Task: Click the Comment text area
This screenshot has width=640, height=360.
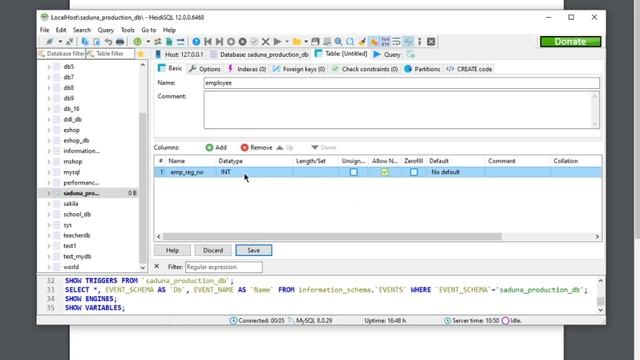Action: pos(402,110)
